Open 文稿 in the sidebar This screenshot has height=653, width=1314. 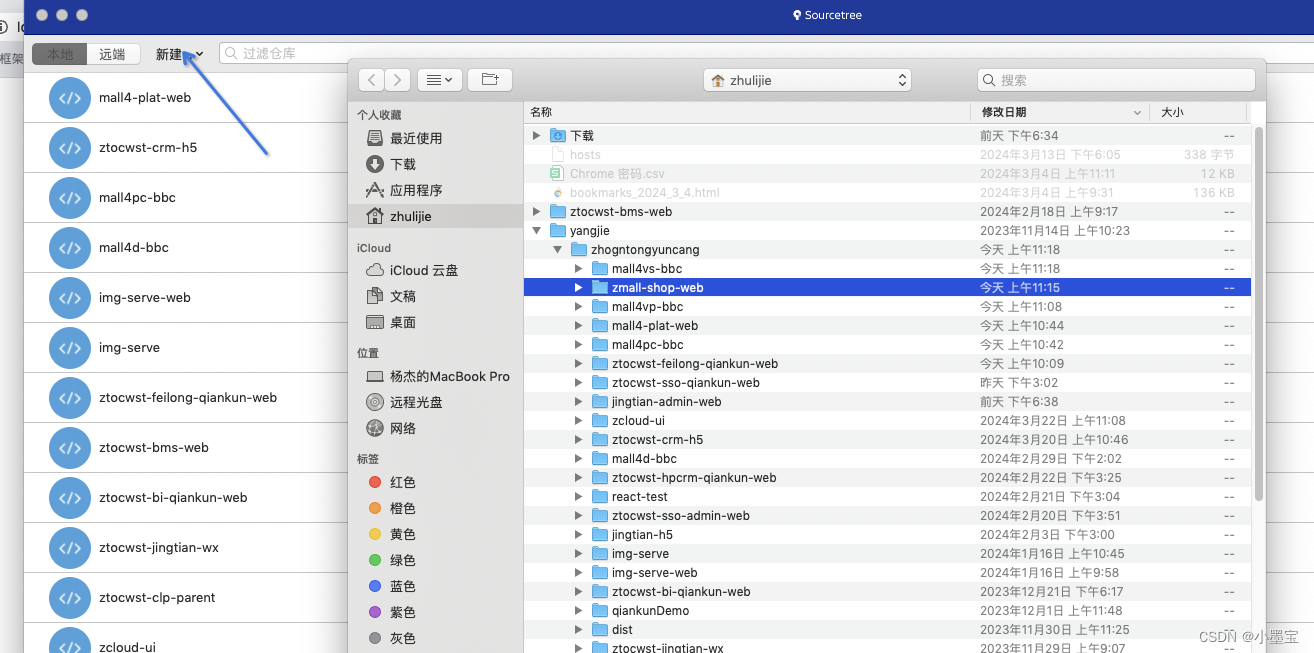coord(404,296)
